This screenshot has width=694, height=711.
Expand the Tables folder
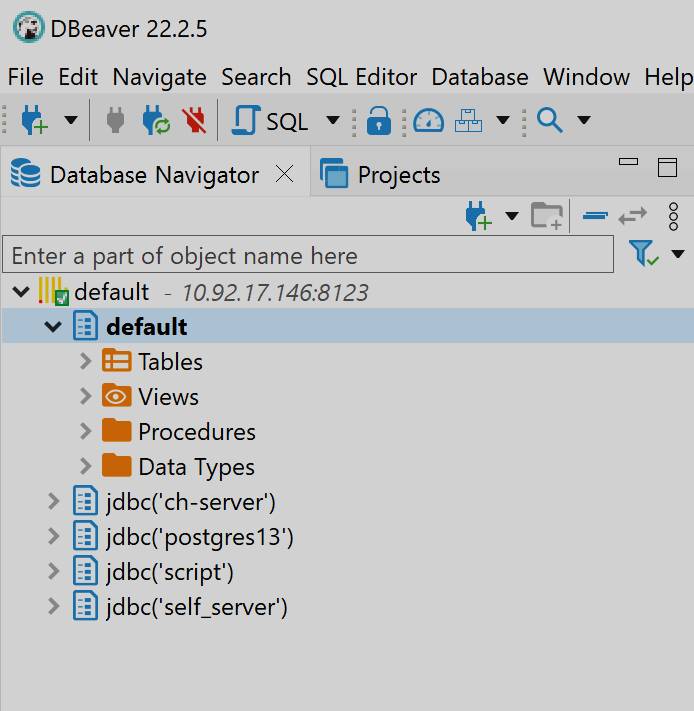(x=86, y=361)
